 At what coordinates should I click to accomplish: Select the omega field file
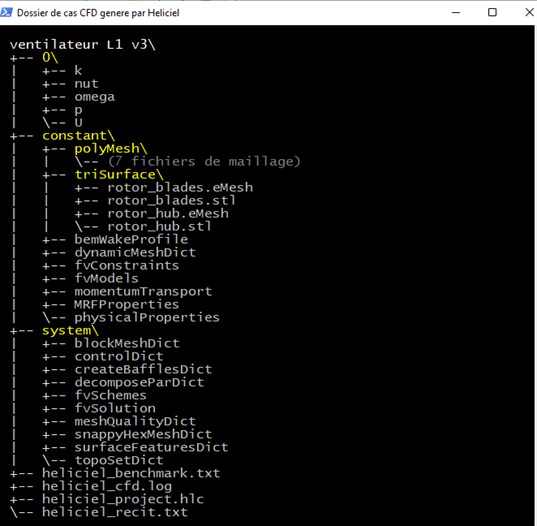95,97
